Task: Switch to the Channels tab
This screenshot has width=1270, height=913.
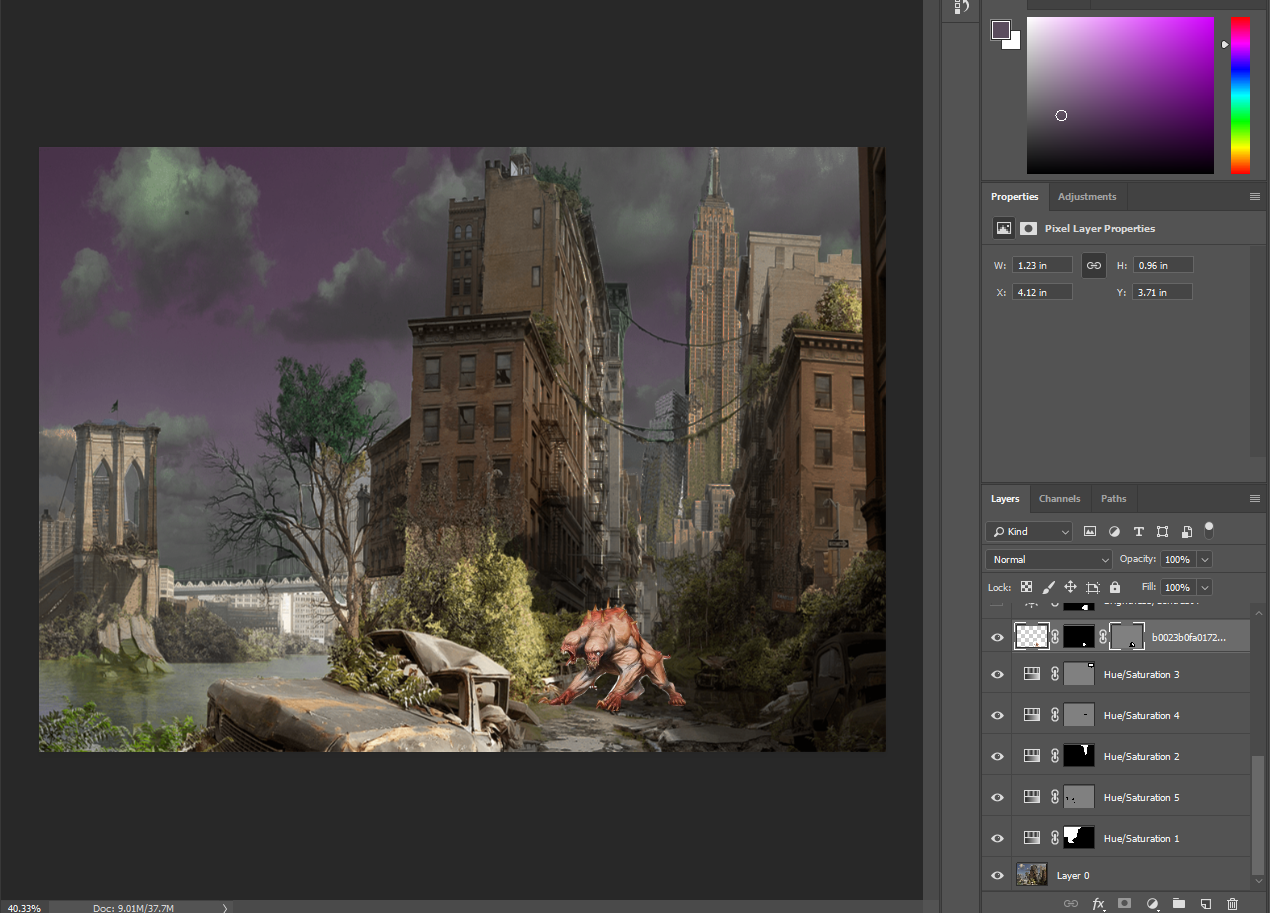Action: (x=1059, y=498)
